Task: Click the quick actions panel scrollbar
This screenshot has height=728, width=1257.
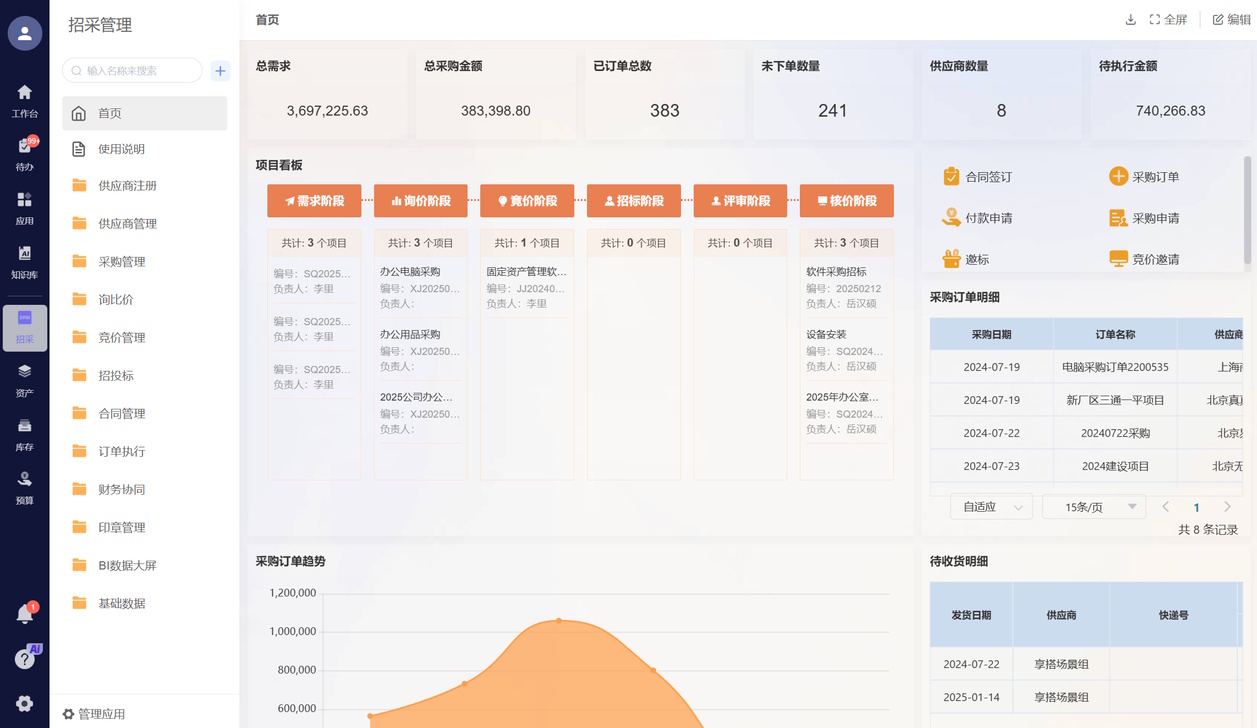Action: [x=1247, y=210]
